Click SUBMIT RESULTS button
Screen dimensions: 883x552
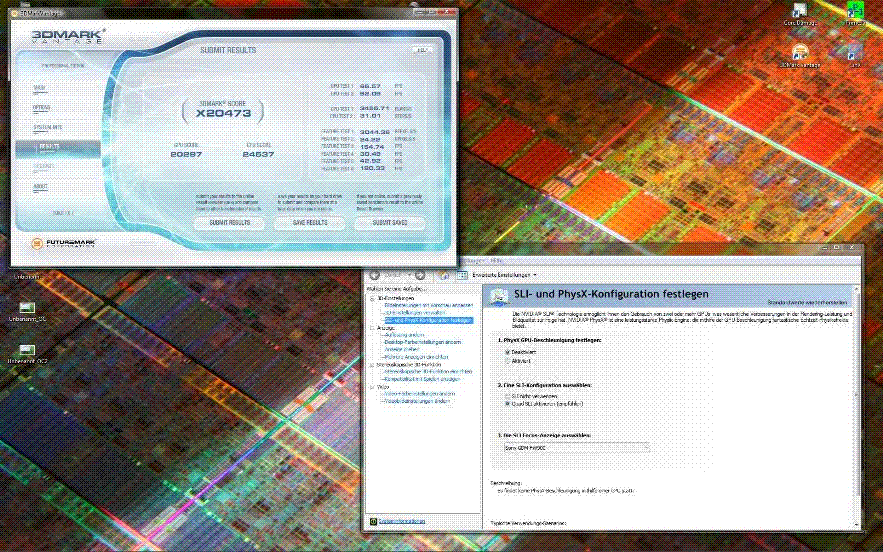click(229, 222)
